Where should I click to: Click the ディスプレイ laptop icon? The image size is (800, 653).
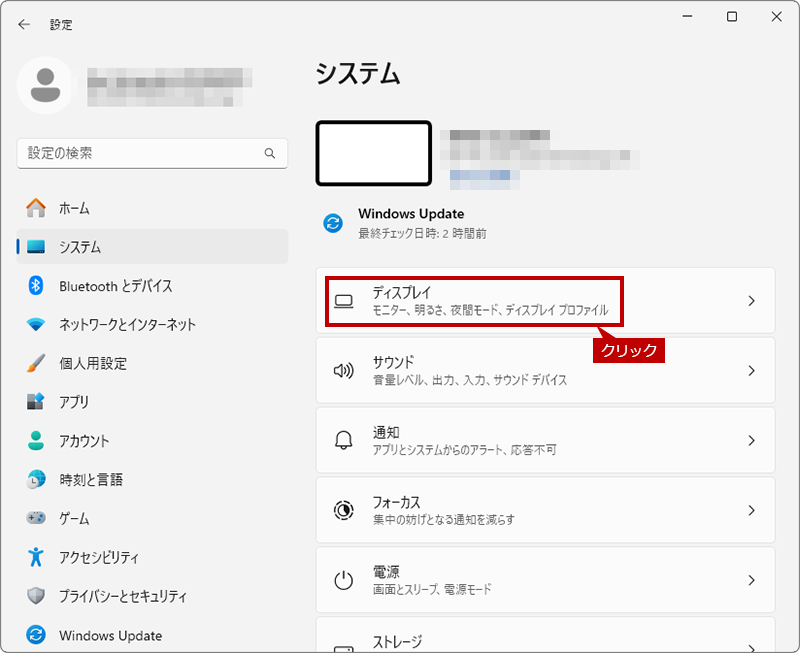coord(344,301)
